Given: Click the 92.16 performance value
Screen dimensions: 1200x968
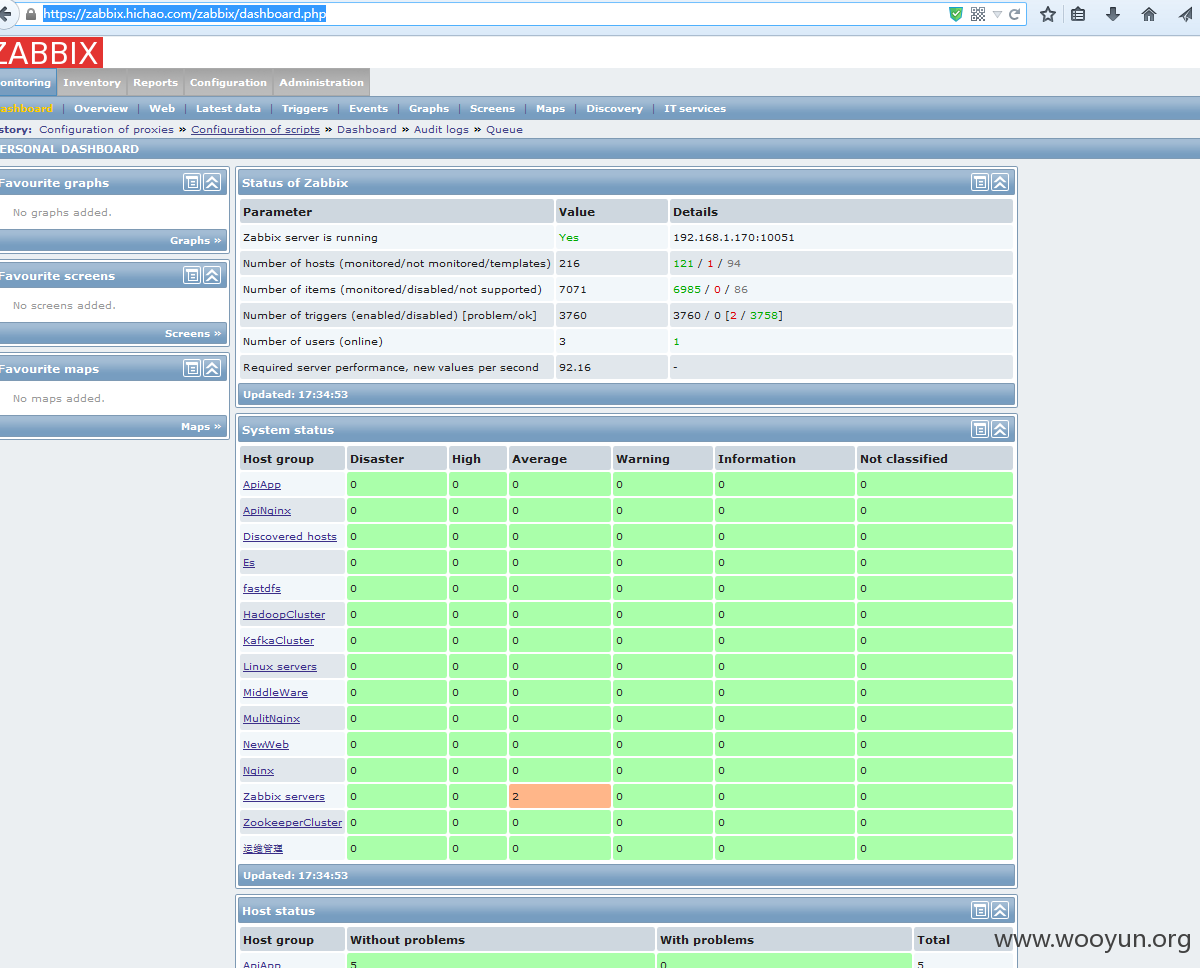Looking at the screenshot, I should [575, 367].
